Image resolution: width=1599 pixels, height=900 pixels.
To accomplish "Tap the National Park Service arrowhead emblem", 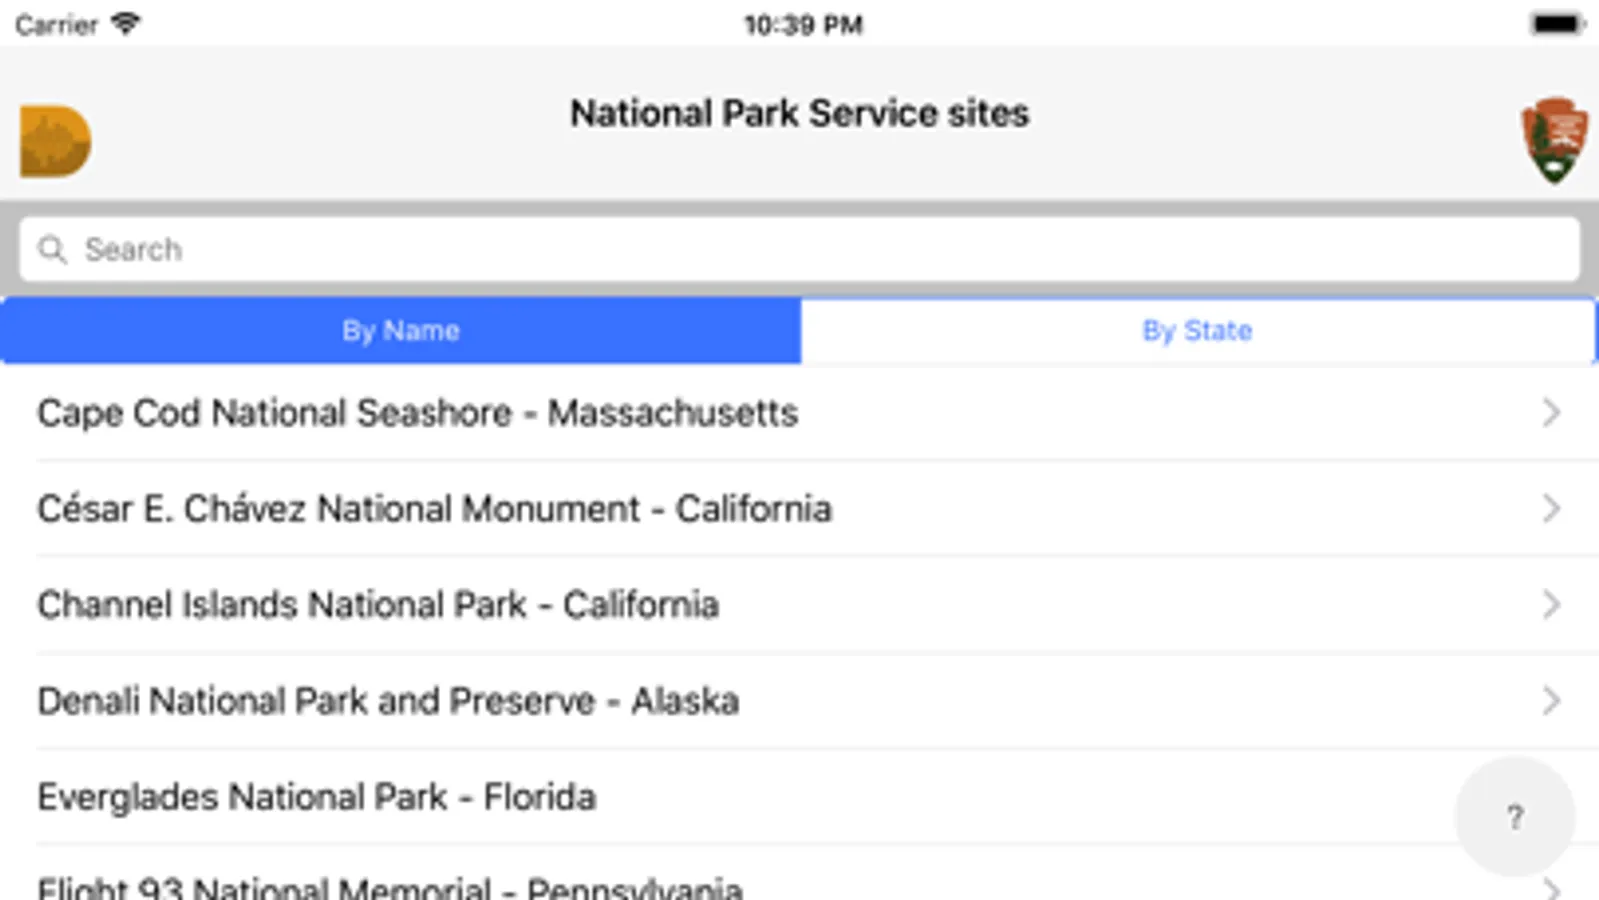I will tap(1554, 140).
